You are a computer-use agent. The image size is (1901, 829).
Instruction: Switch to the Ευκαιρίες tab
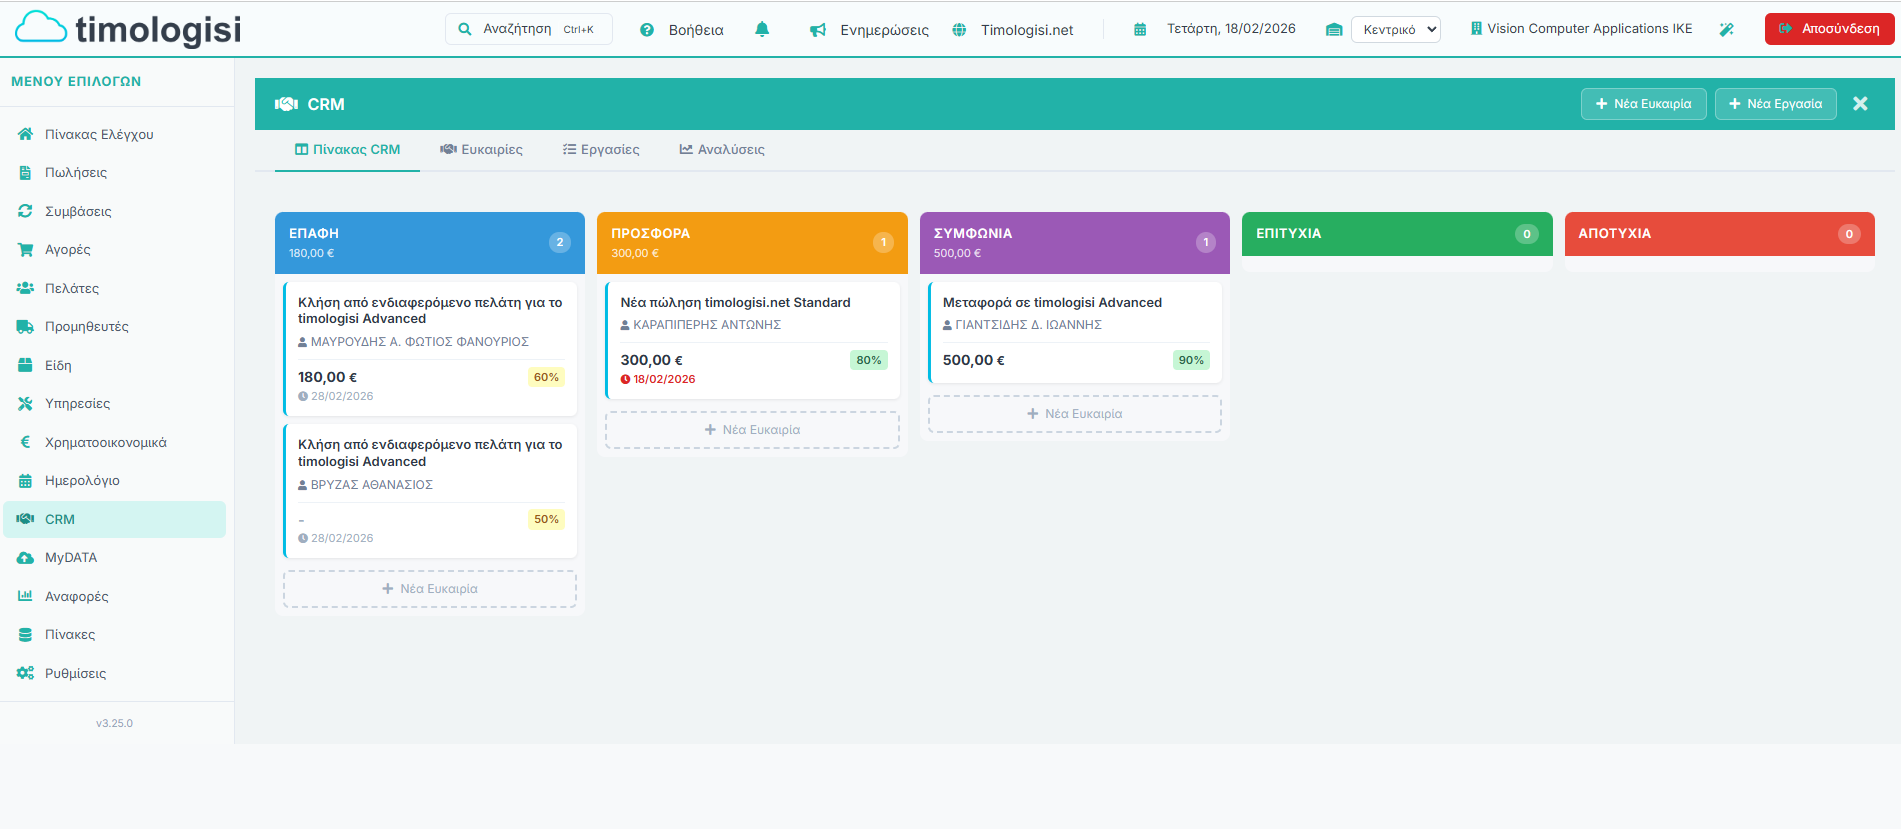481,150
